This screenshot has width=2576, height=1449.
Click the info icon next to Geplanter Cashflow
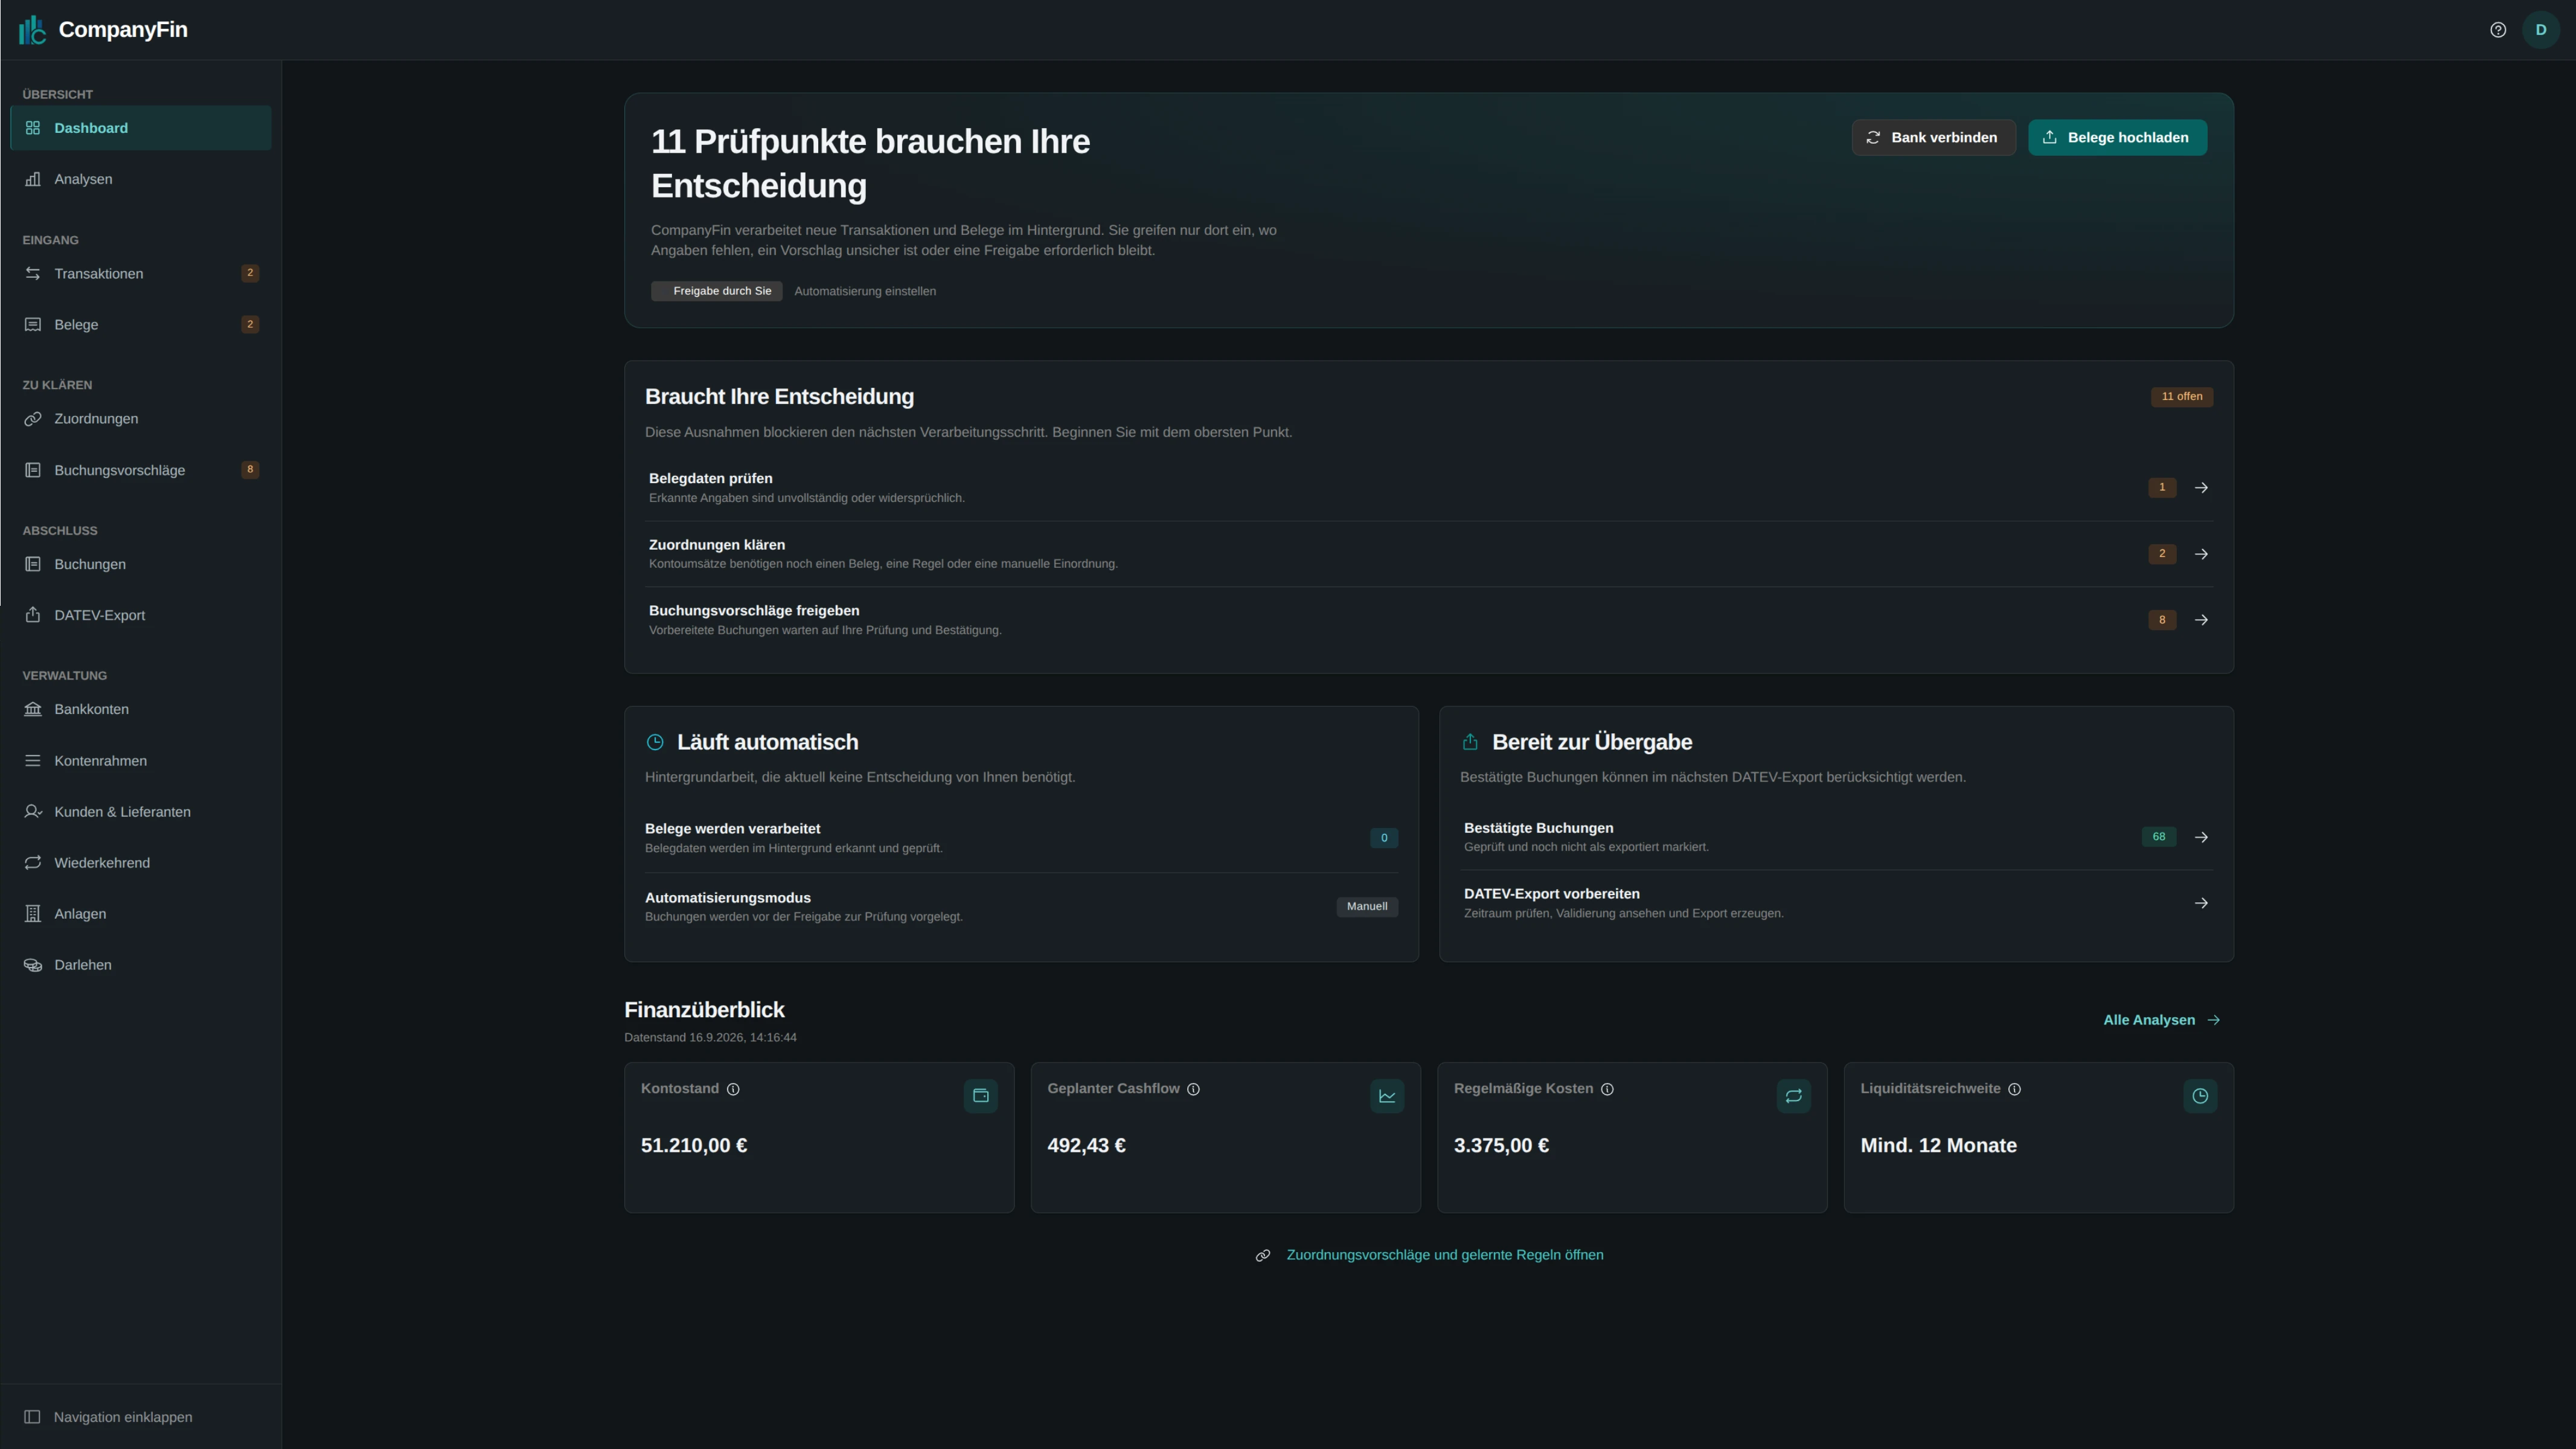pos(1193,1089)
